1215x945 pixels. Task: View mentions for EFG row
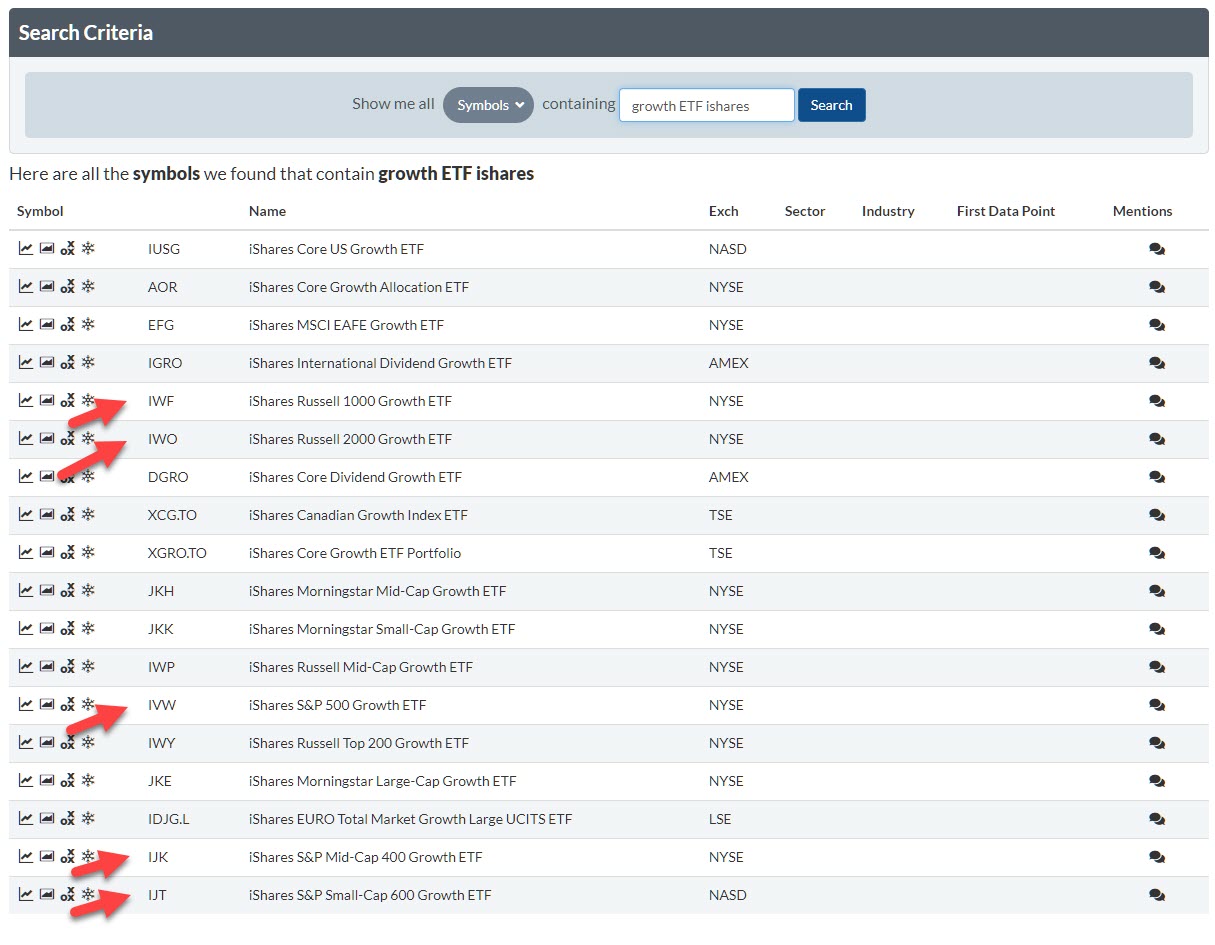[x=1157, y=325]
